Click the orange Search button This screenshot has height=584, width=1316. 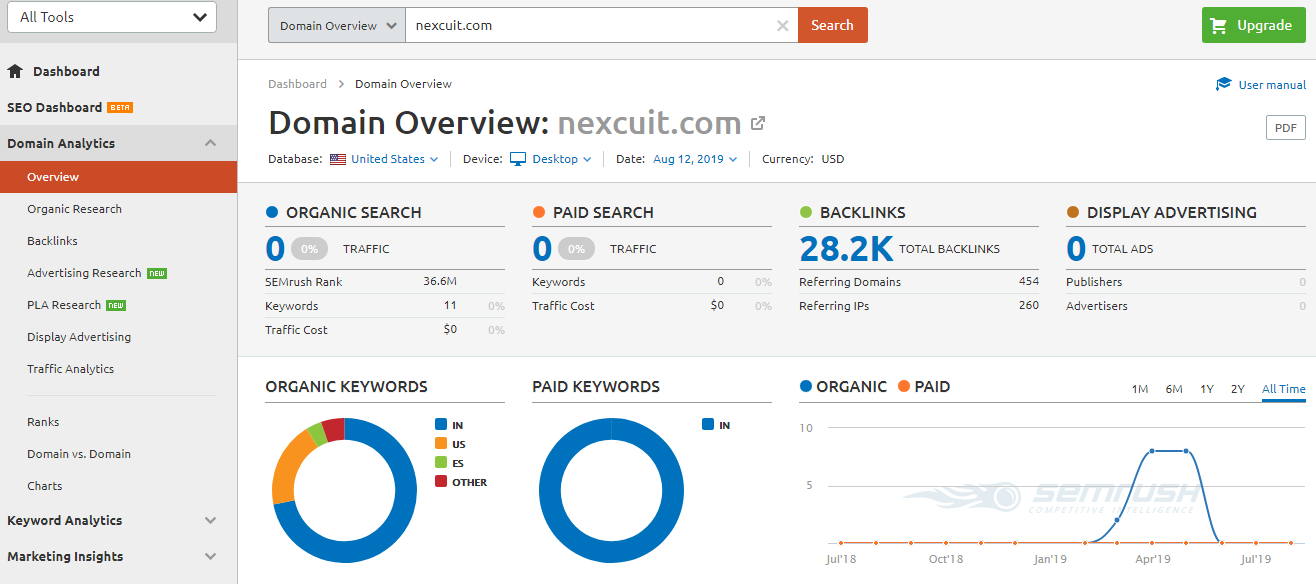click(832, 25)
